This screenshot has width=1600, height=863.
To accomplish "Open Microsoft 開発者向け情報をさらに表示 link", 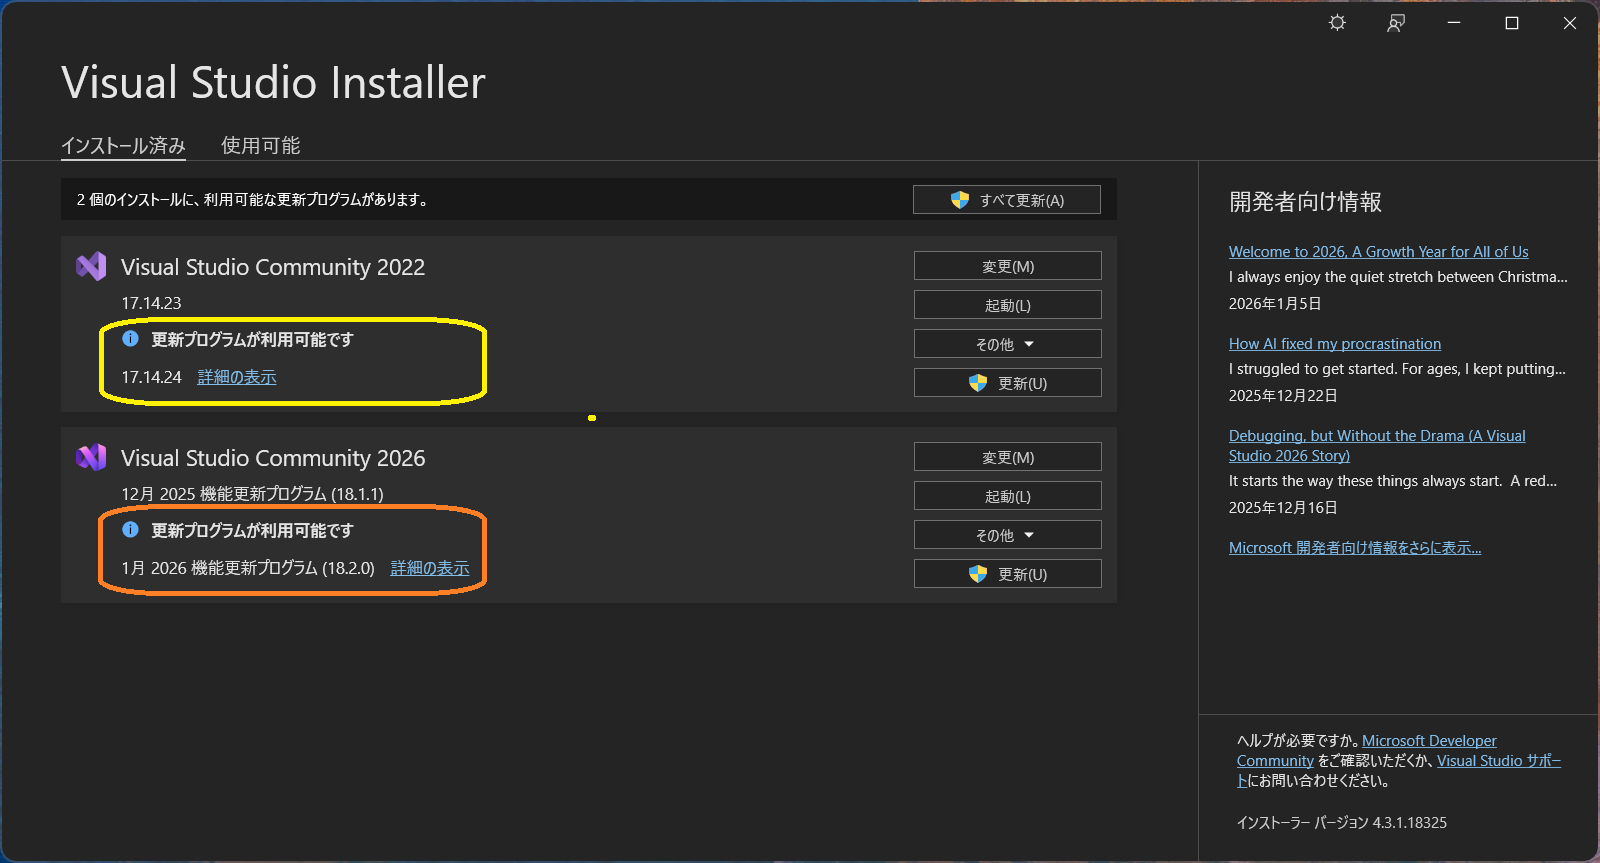I will click(1355, 548).
